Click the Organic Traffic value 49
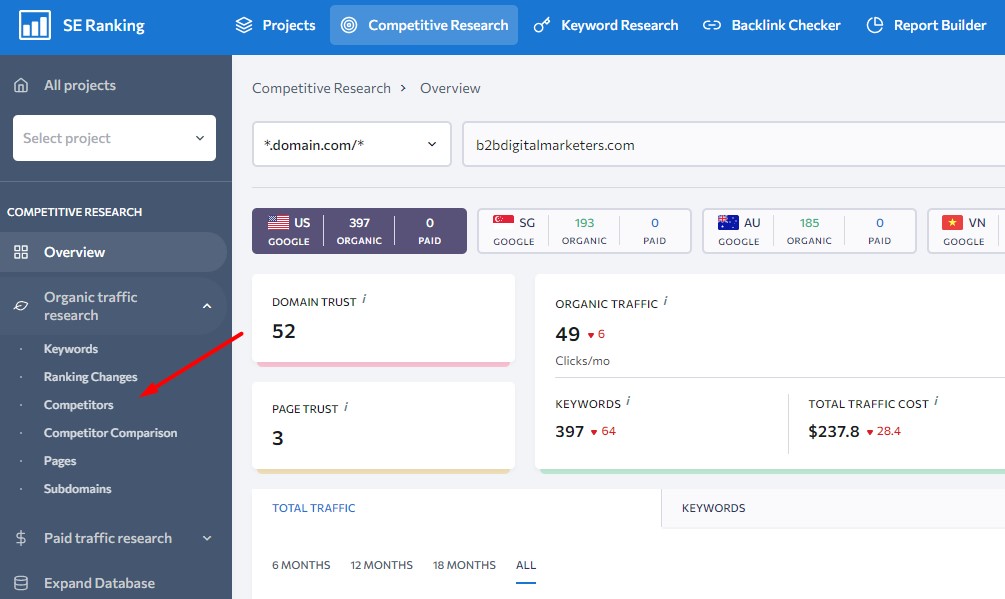 [567, 334]
